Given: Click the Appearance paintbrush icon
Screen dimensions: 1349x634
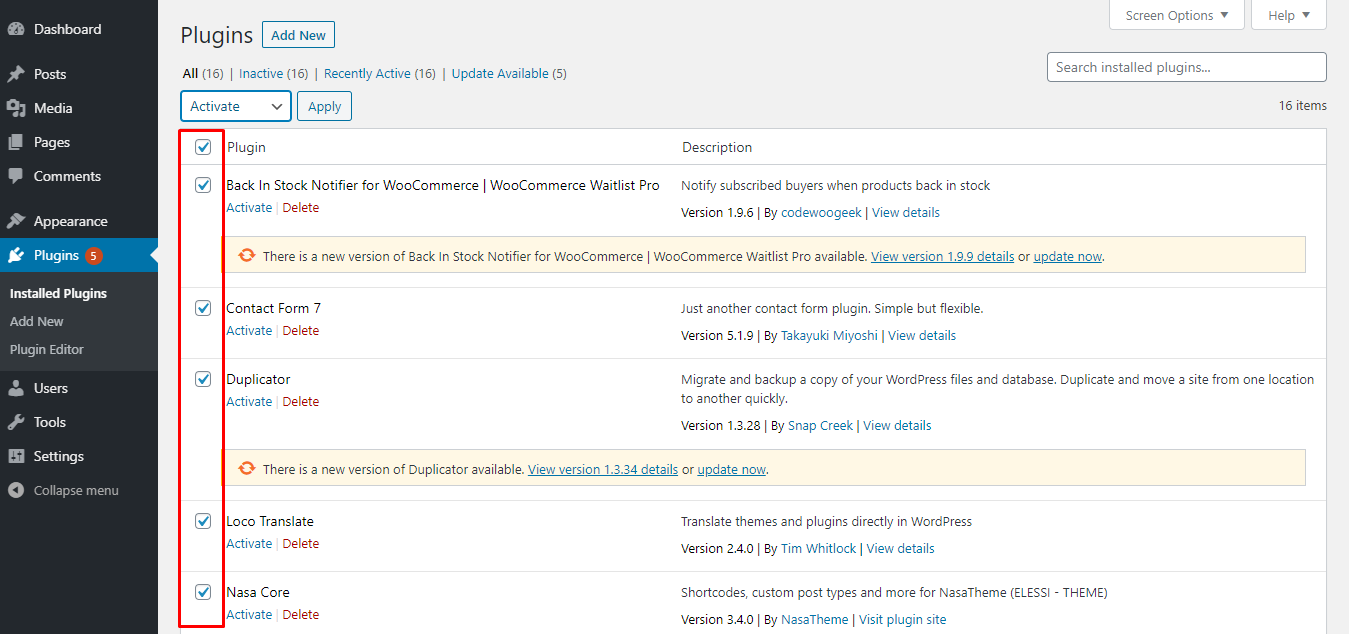Looking at the screenshot, I should [x=16, y=221].
